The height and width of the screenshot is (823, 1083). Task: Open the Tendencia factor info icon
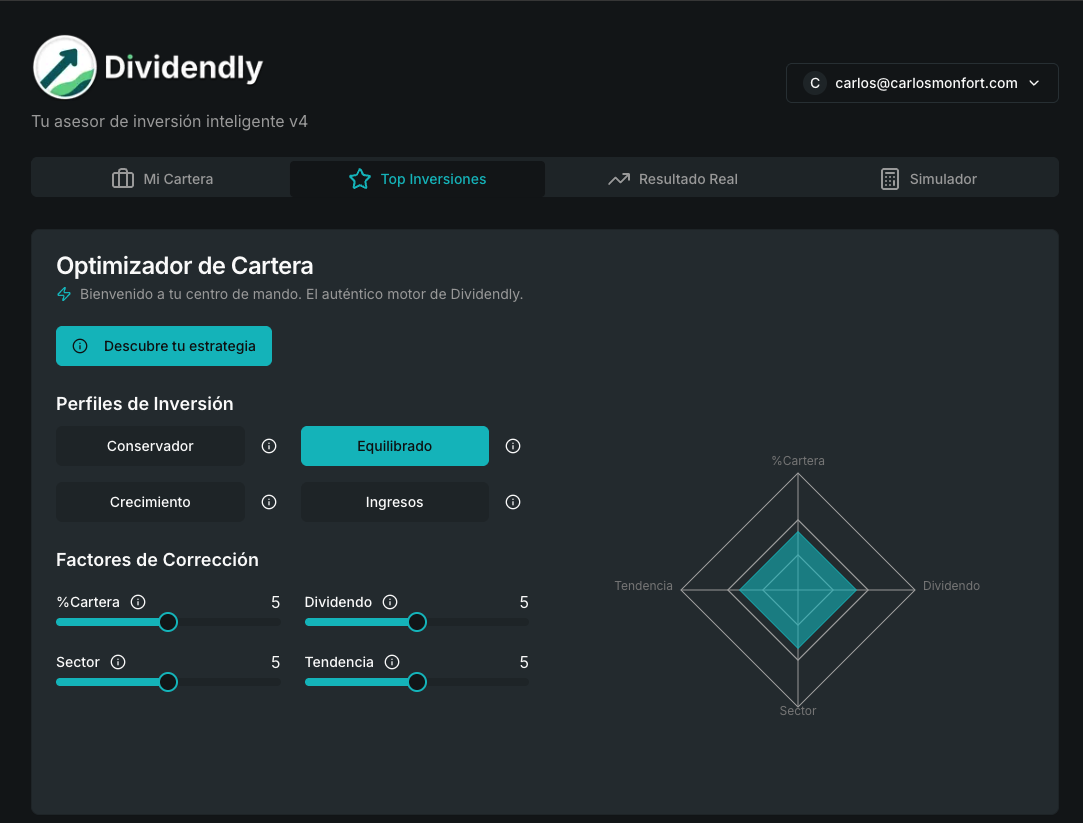point(392,662)
